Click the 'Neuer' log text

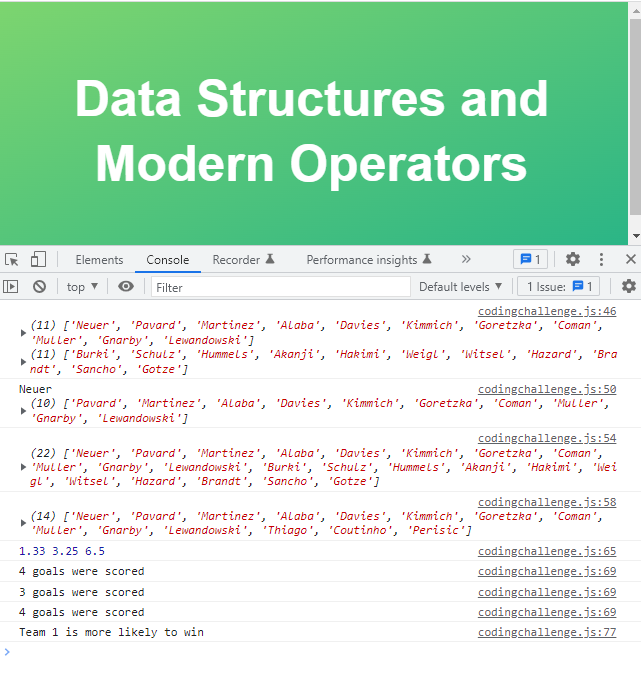35,389
